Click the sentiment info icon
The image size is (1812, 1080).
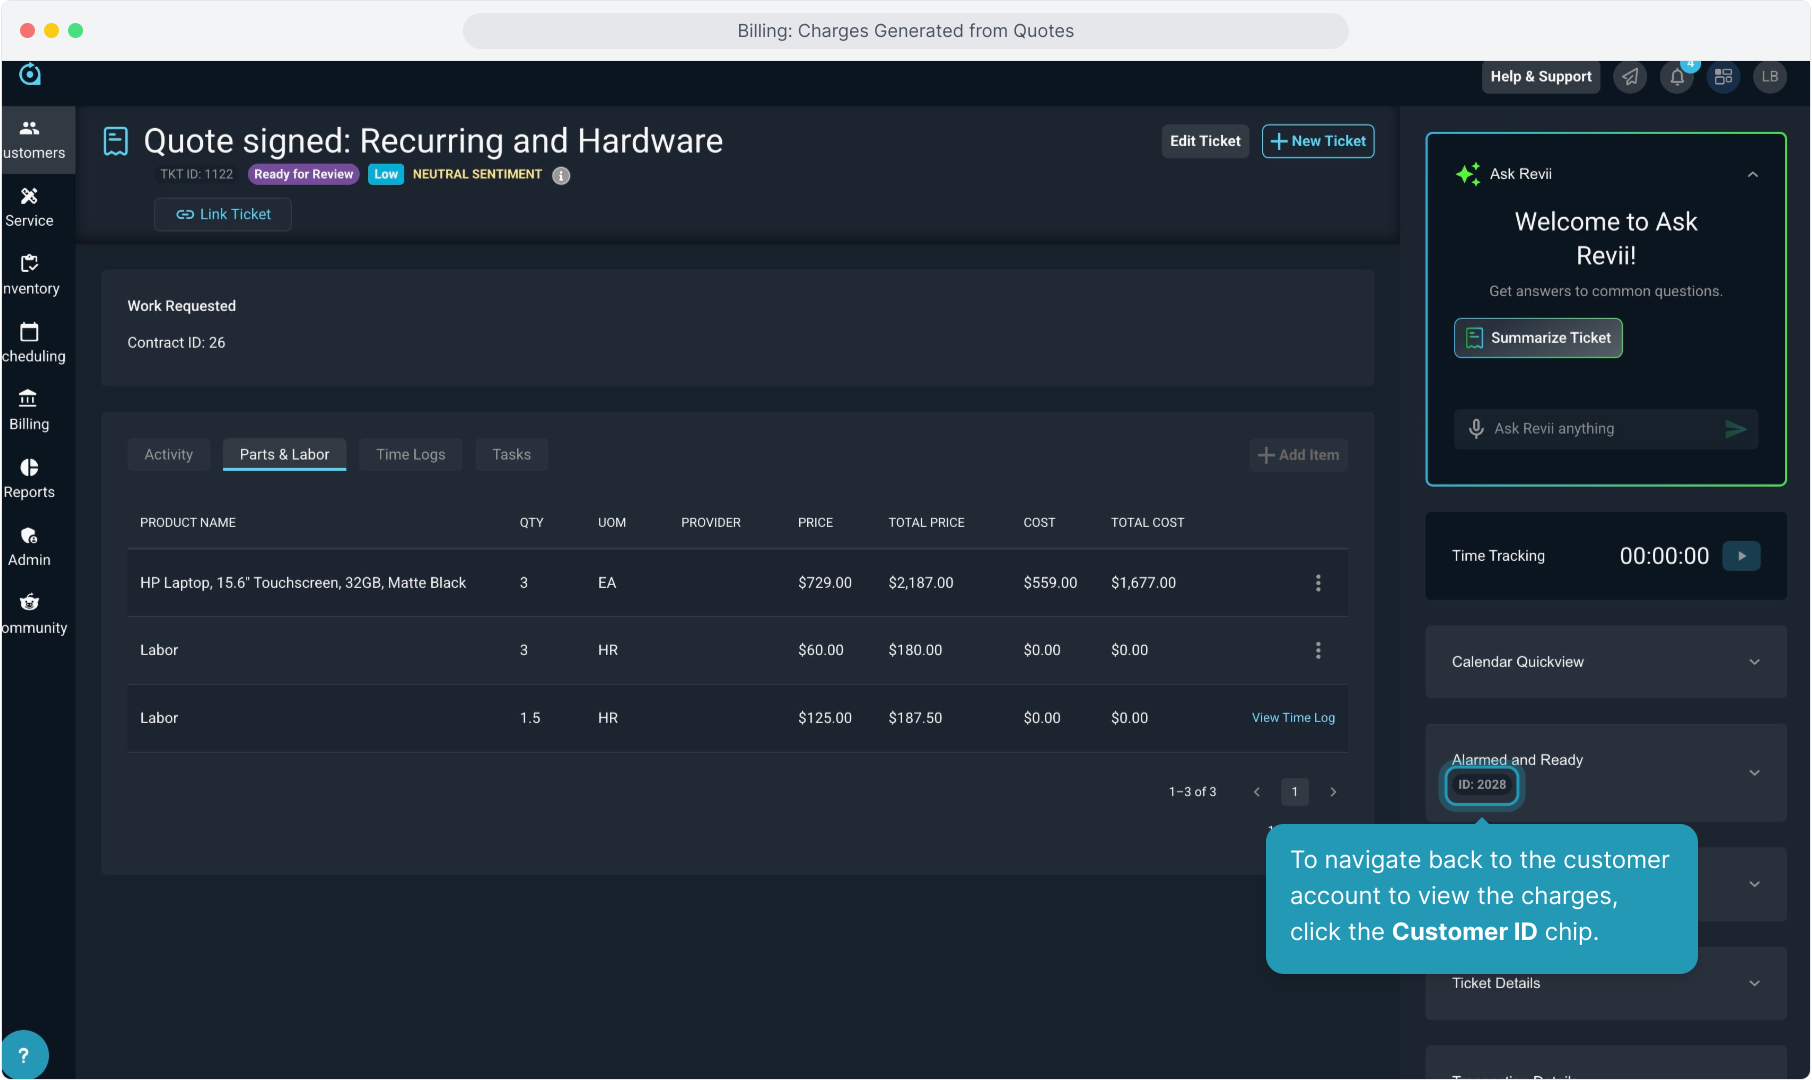(561, 176)
